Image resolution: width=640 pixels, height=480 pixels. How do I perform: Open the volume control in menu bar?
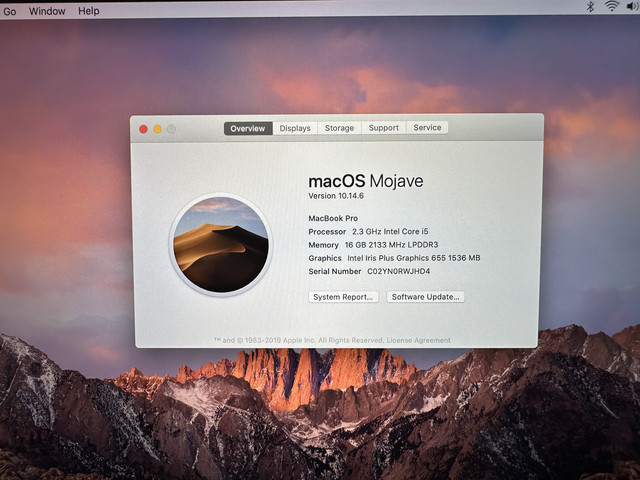632,6
